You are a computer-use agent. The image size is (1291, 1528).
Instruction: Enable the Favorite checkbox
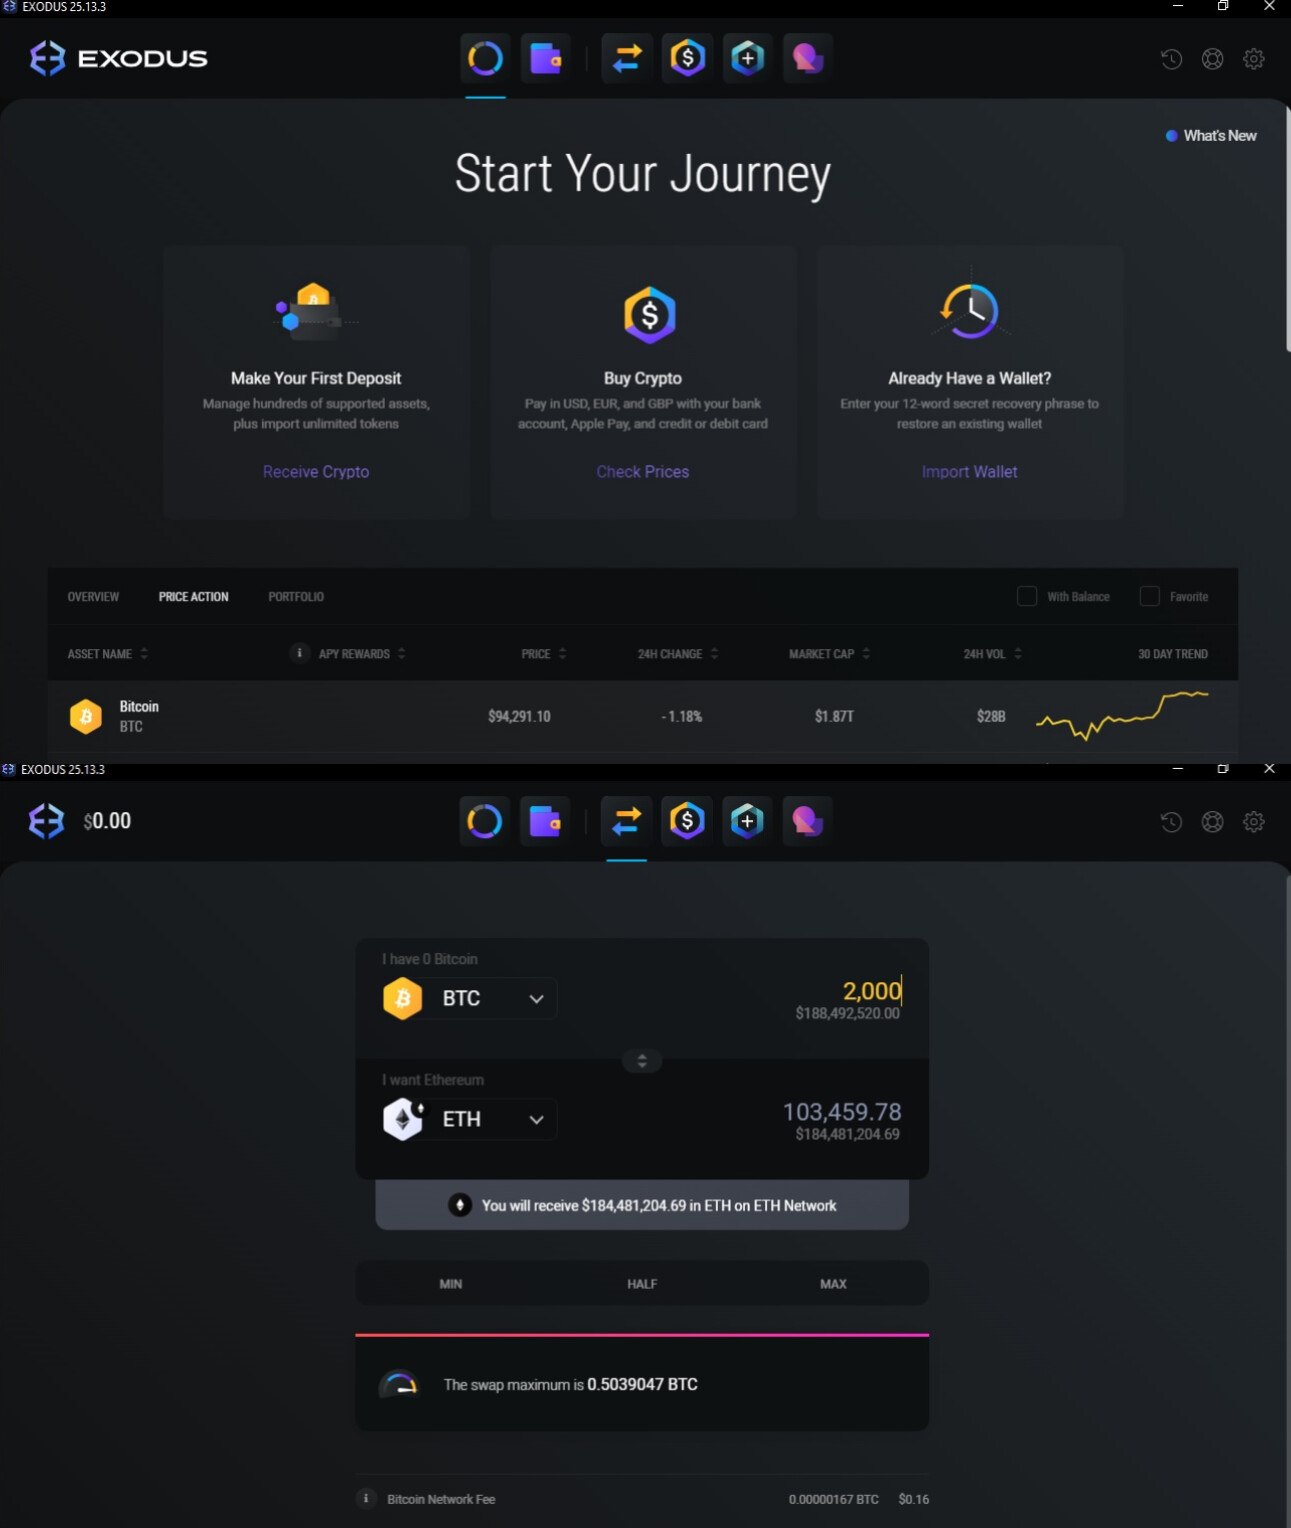click(1150, 596)
